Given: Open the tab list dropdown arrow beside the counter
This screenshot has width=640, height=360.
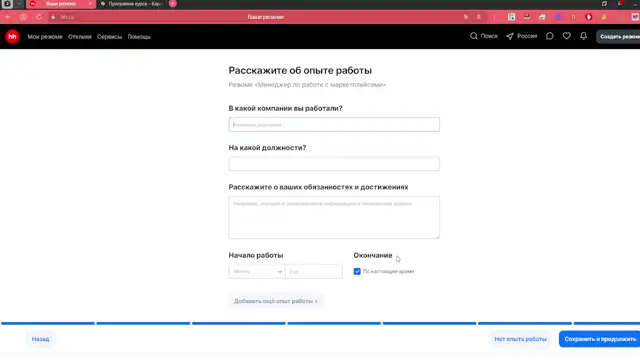Looking at the screenshot, I should (18, 4).
